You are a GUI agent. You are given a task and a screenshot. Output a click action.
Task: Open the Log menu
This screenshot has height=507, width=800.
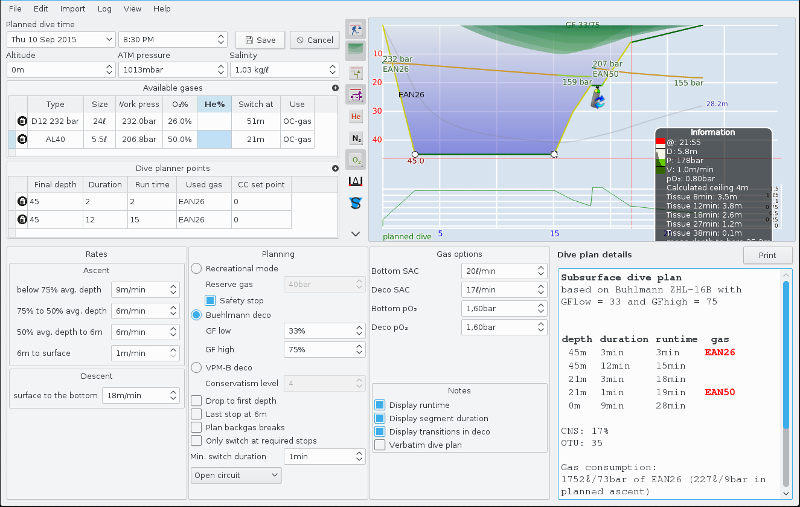[x=104, y=8]
